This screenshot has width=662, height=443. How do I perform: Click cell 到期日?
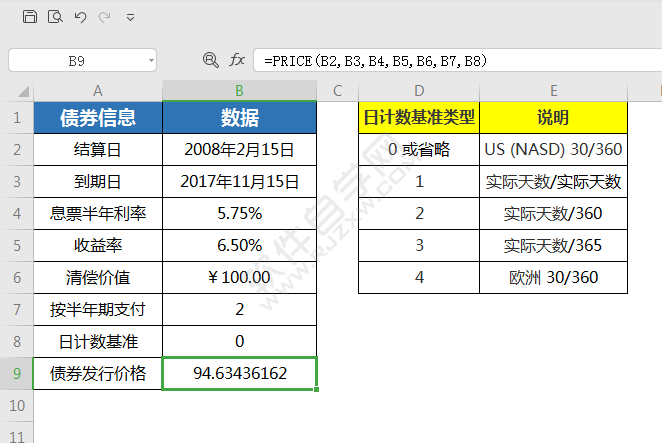98,182
